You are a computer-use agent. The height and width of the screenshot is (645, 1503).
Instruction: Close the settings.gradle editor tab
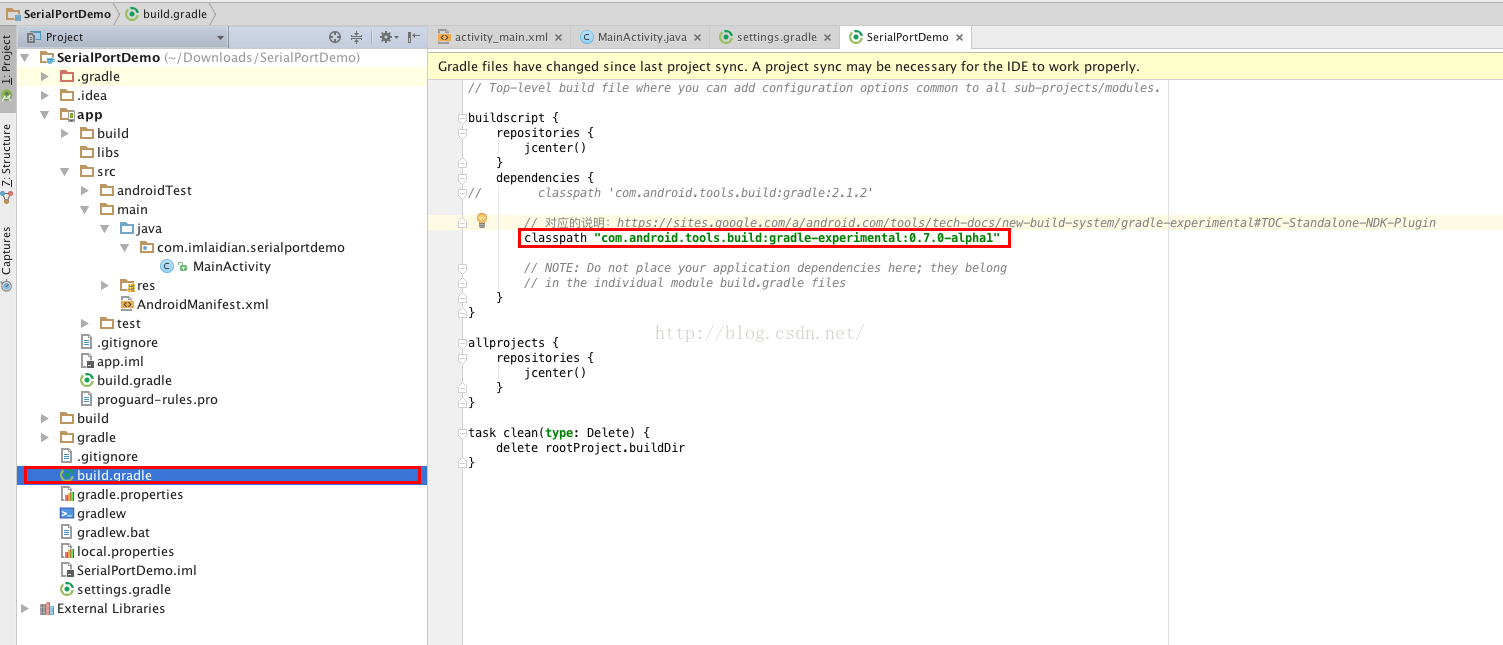pyautogui.click(x=827, y=37)
